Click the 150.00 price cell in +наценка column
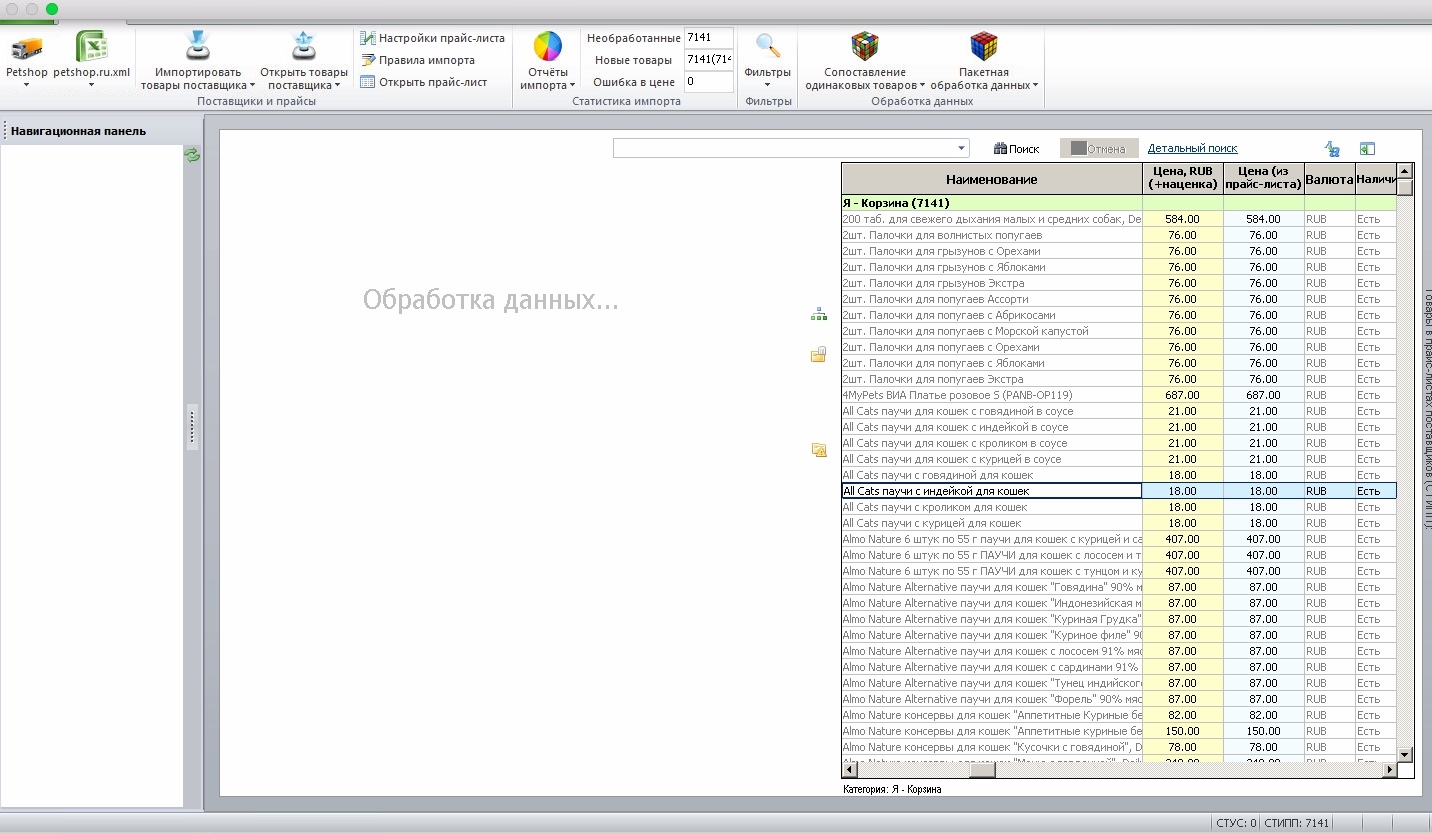The image size is (1432, 833). pos(1183,731)
